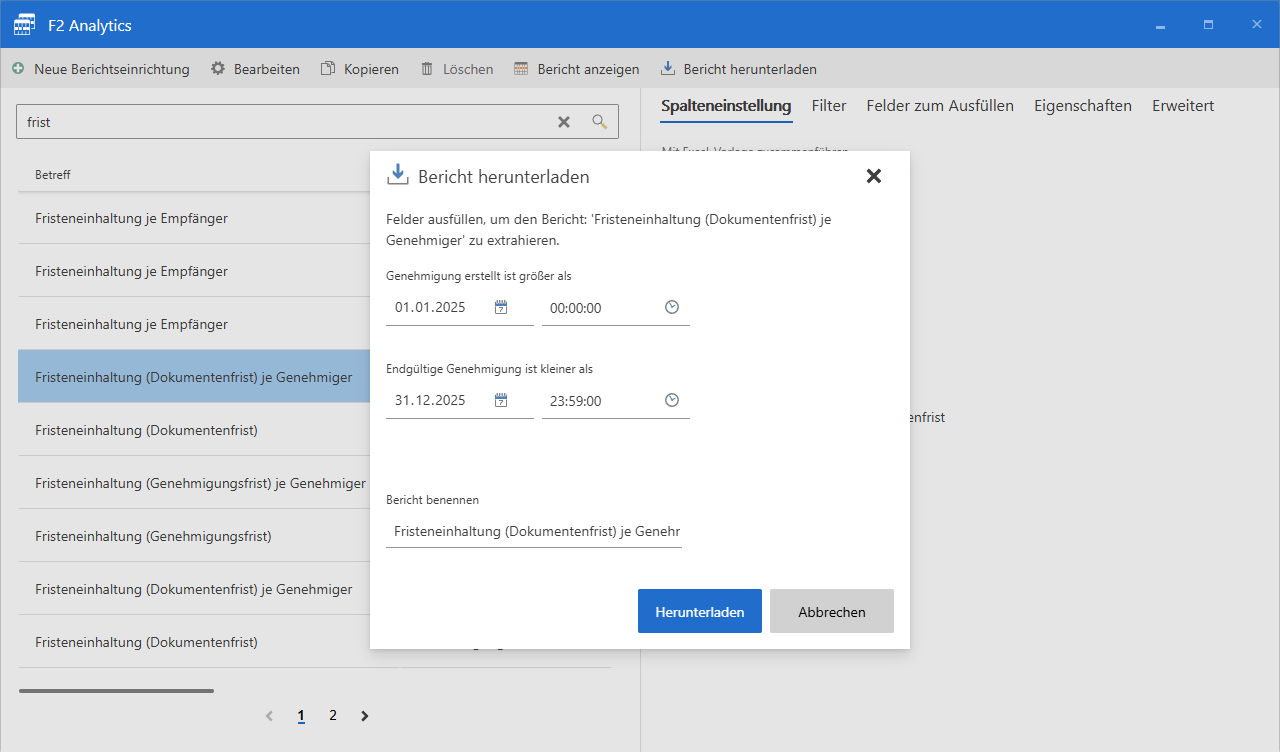Open calendar picker for Endgültige Genehmigung date
Image resolution: width=1280 pixels, height=752 pixels.
point(501,400)
